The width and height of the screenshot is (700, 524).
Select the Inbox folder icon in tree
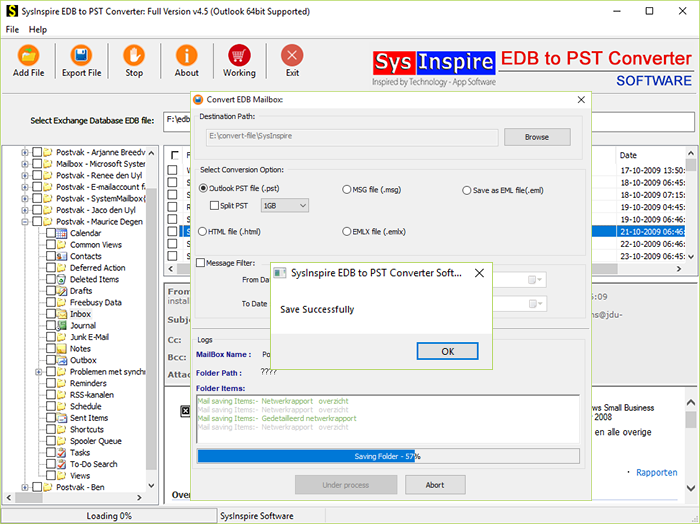coord(62,314)
